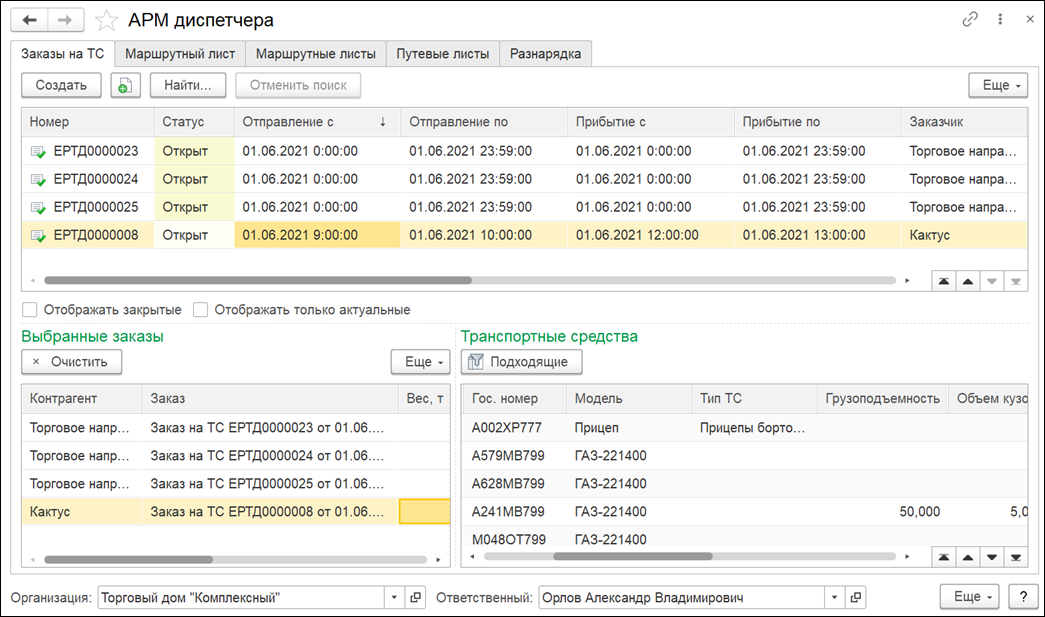Open the Еще menu above orders table
The height and width of the screenshot is (617, 1045).
(997, 85)
